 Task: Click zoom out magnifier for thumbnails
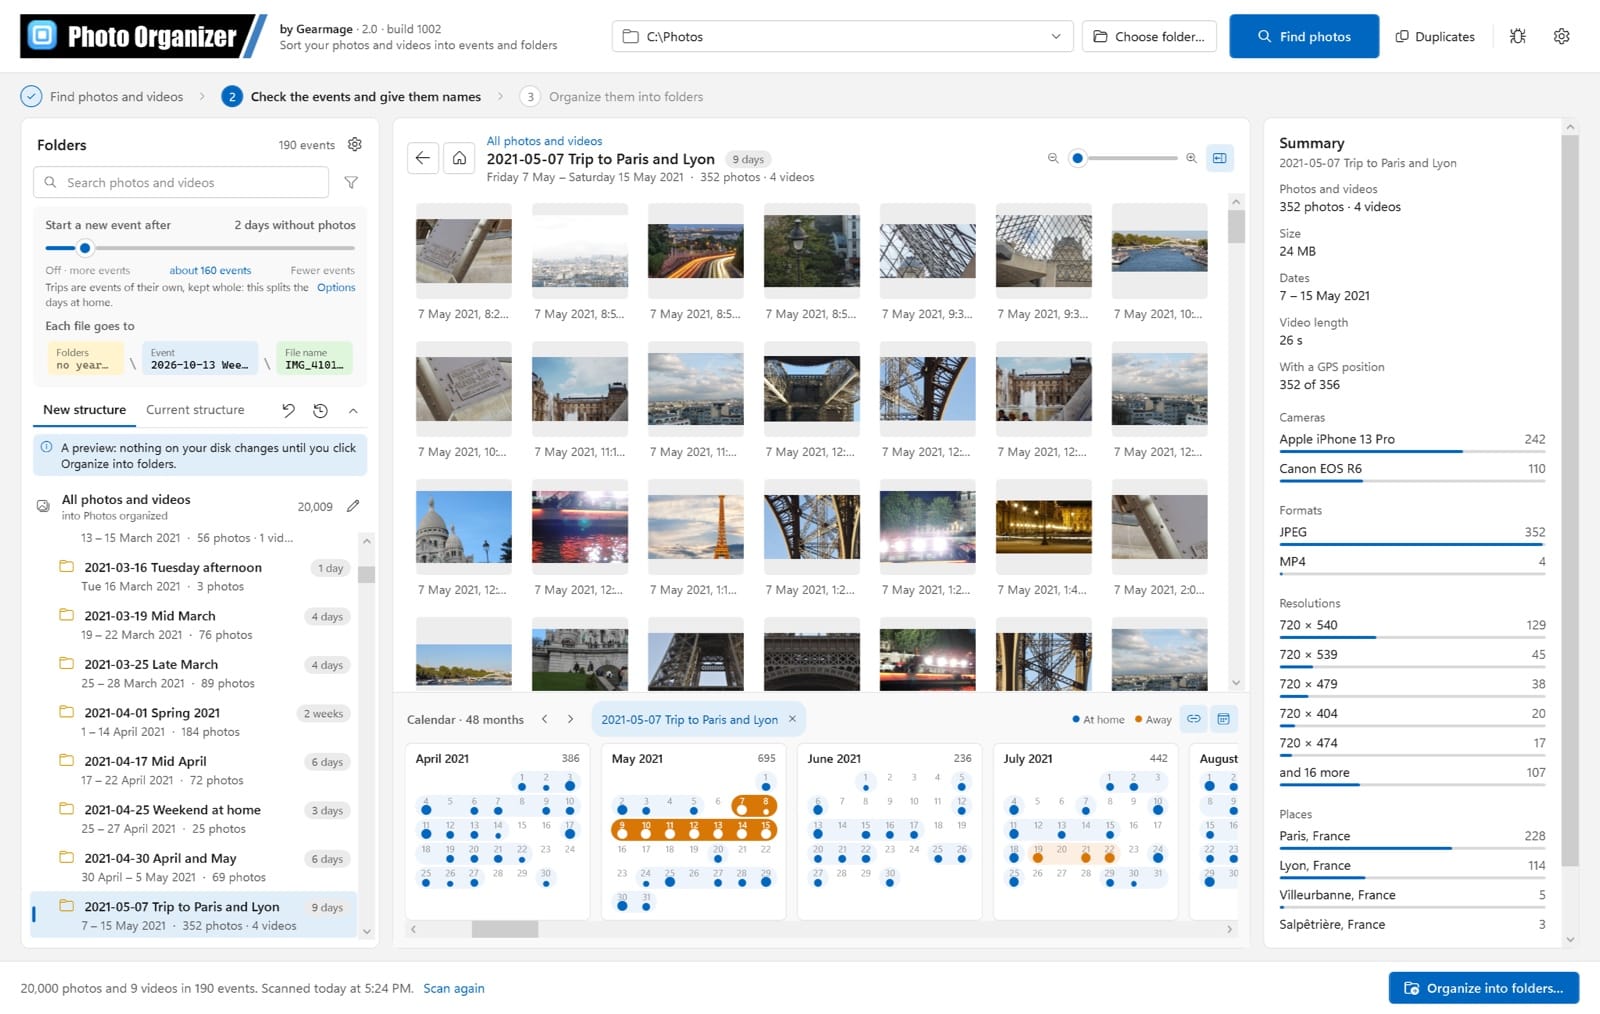pos(1052,158)
